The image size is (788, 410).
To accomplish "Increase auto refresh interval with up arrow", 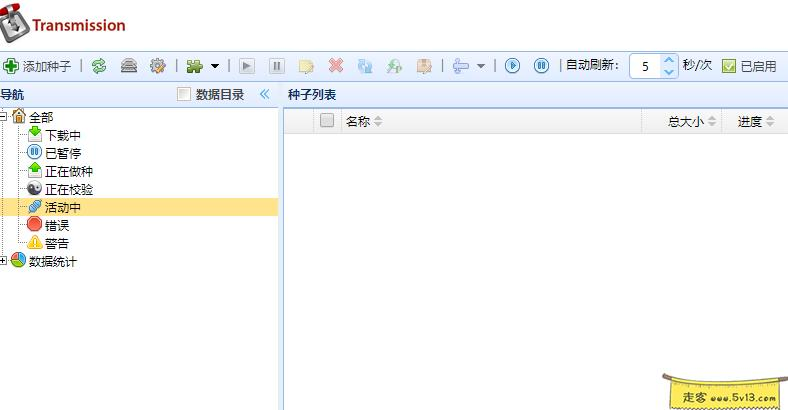I will coord(669,60).
